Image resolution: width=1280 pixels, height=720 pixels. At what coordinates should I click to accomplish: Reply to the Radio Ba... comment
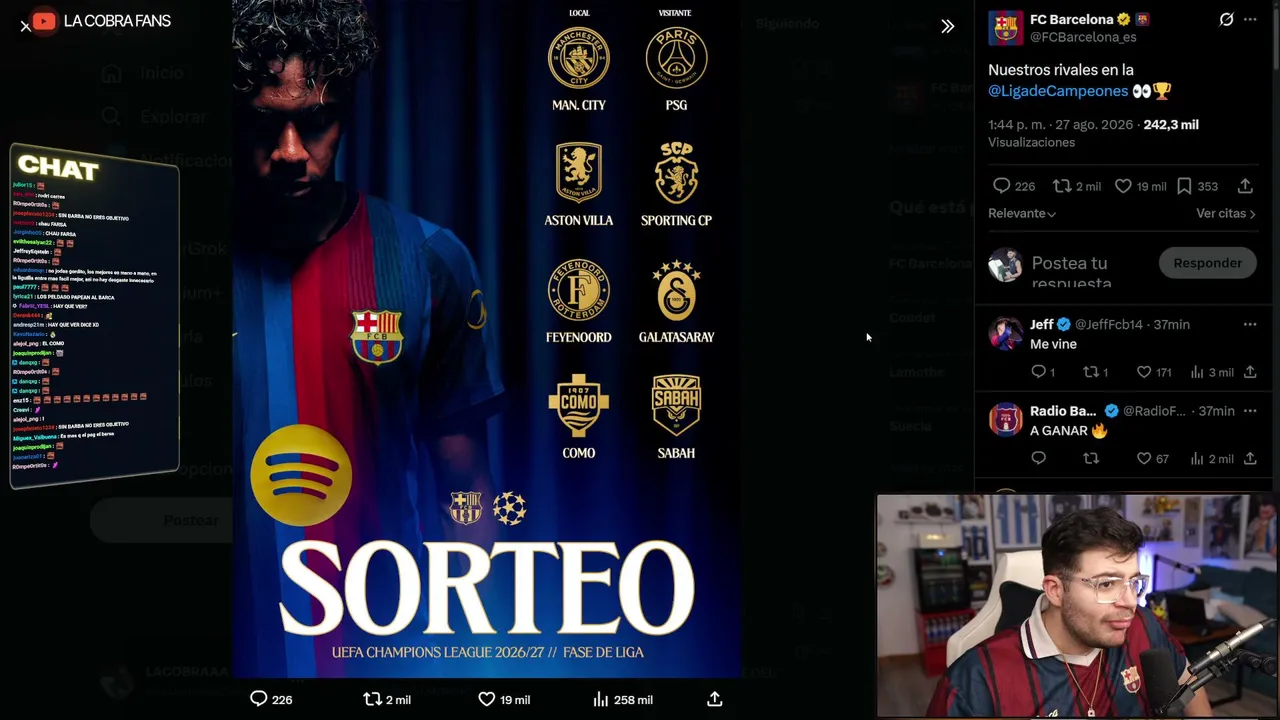(1038, 459)
